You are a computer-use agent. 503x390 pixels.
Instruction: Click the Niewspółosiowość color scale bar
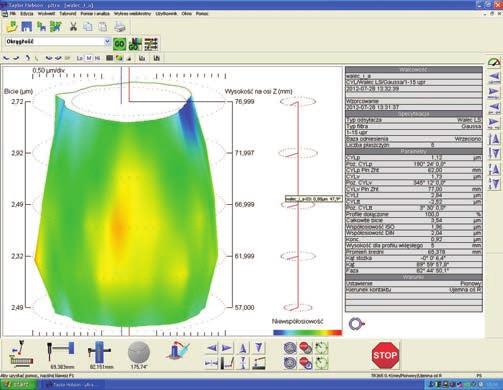307,332
